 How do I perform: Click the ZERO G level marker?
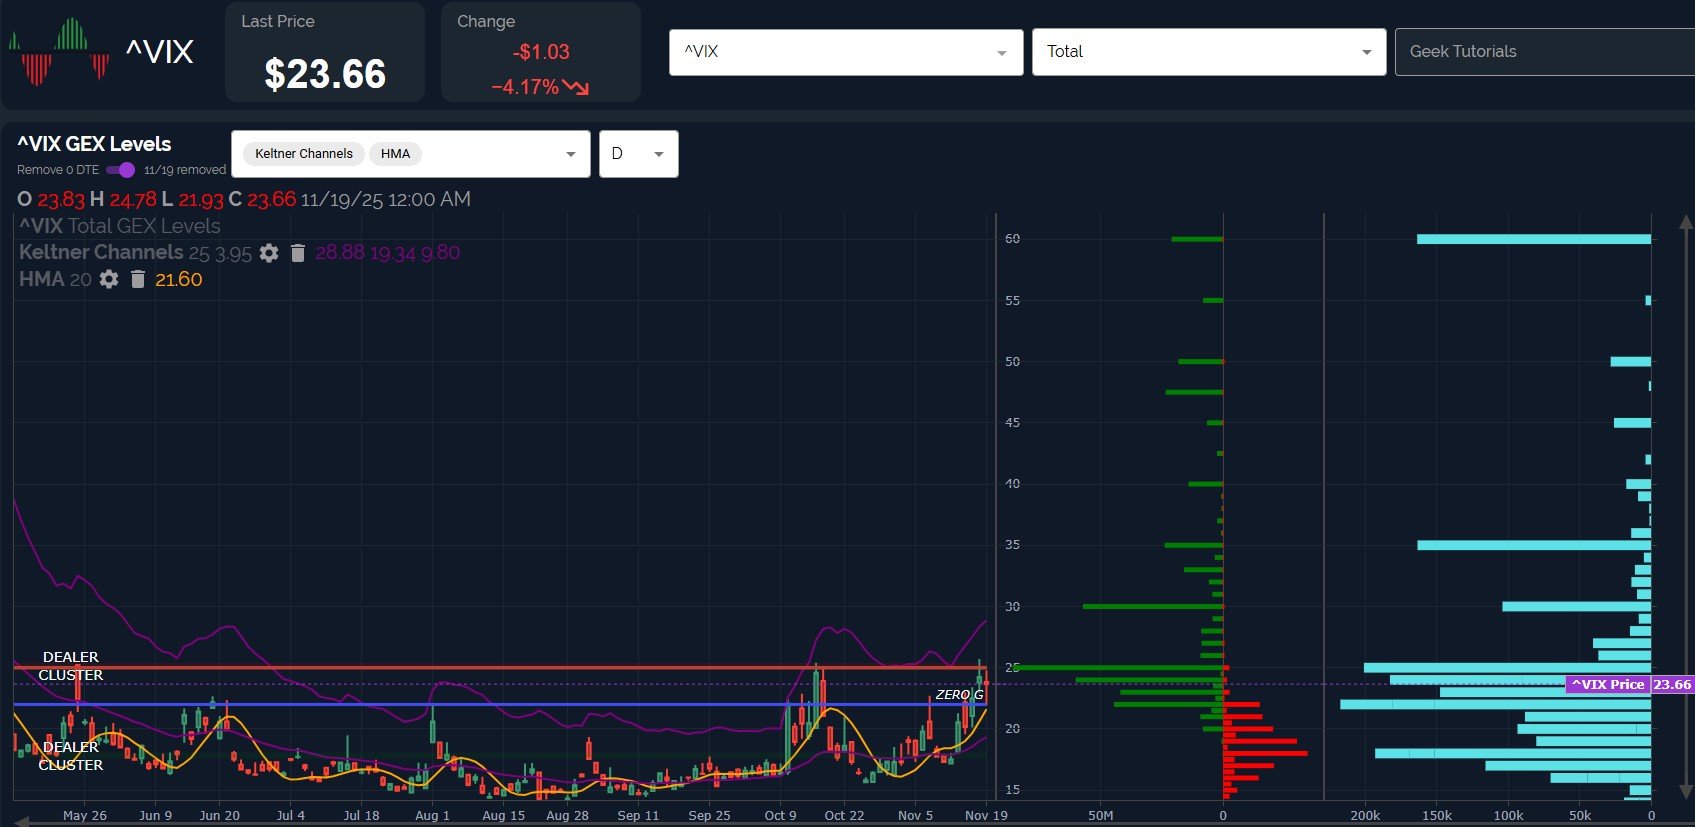959,694
